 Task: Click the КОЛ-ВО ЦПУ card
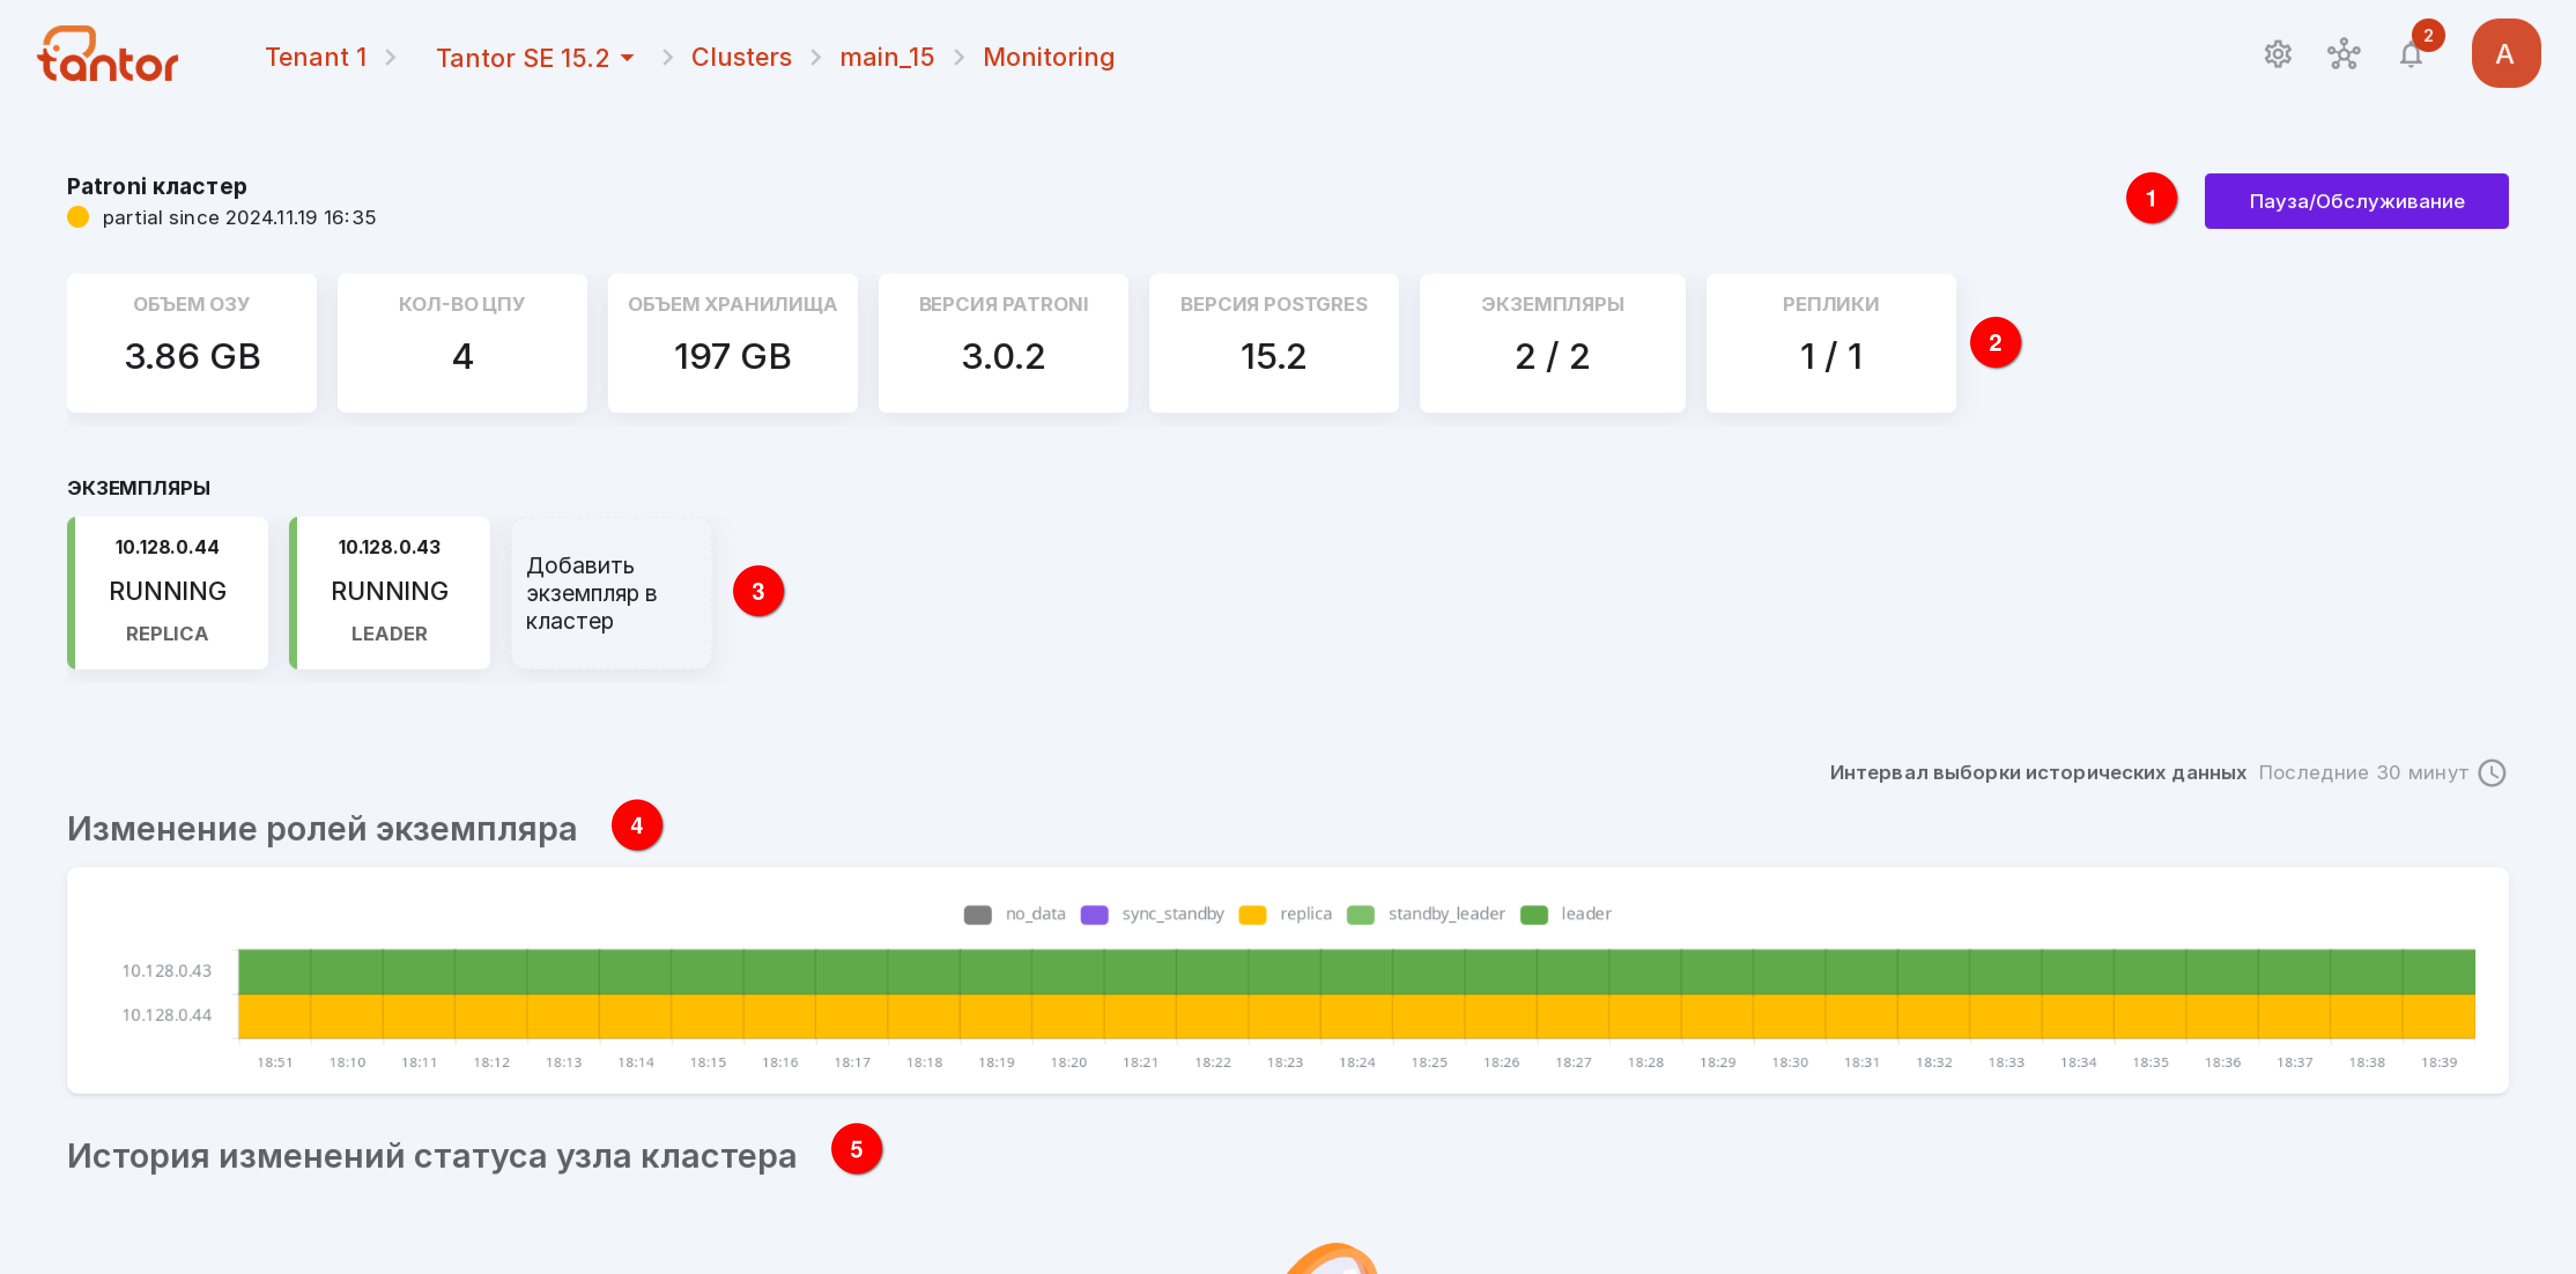(x=462, y=343)
